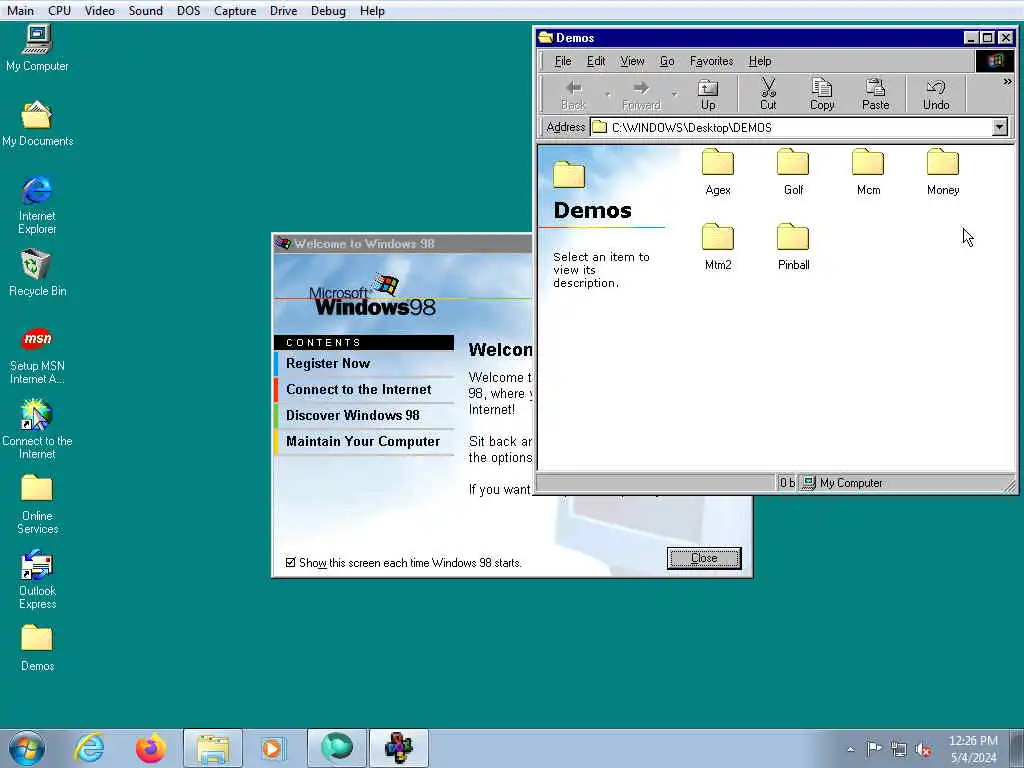The width and height of the screenshot is (1024, 768).
Task: Open the Go menu in Demos window
Action: [667, 61]
